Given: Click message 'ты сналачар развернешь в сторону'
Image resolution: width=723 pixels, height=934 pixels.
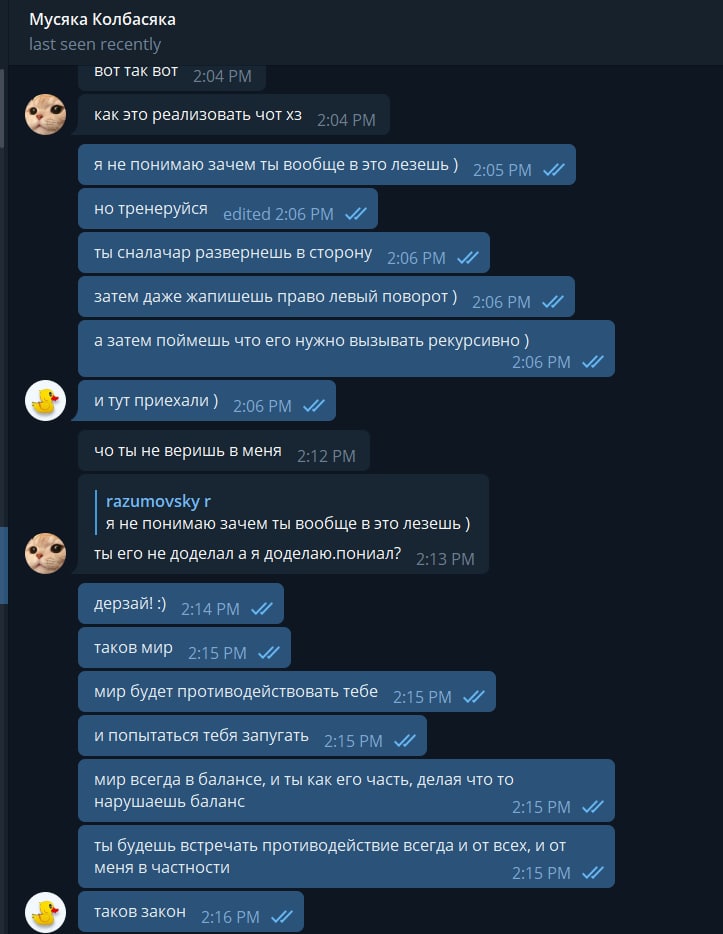Looking at the screenshot, I should tap(283, 253).
